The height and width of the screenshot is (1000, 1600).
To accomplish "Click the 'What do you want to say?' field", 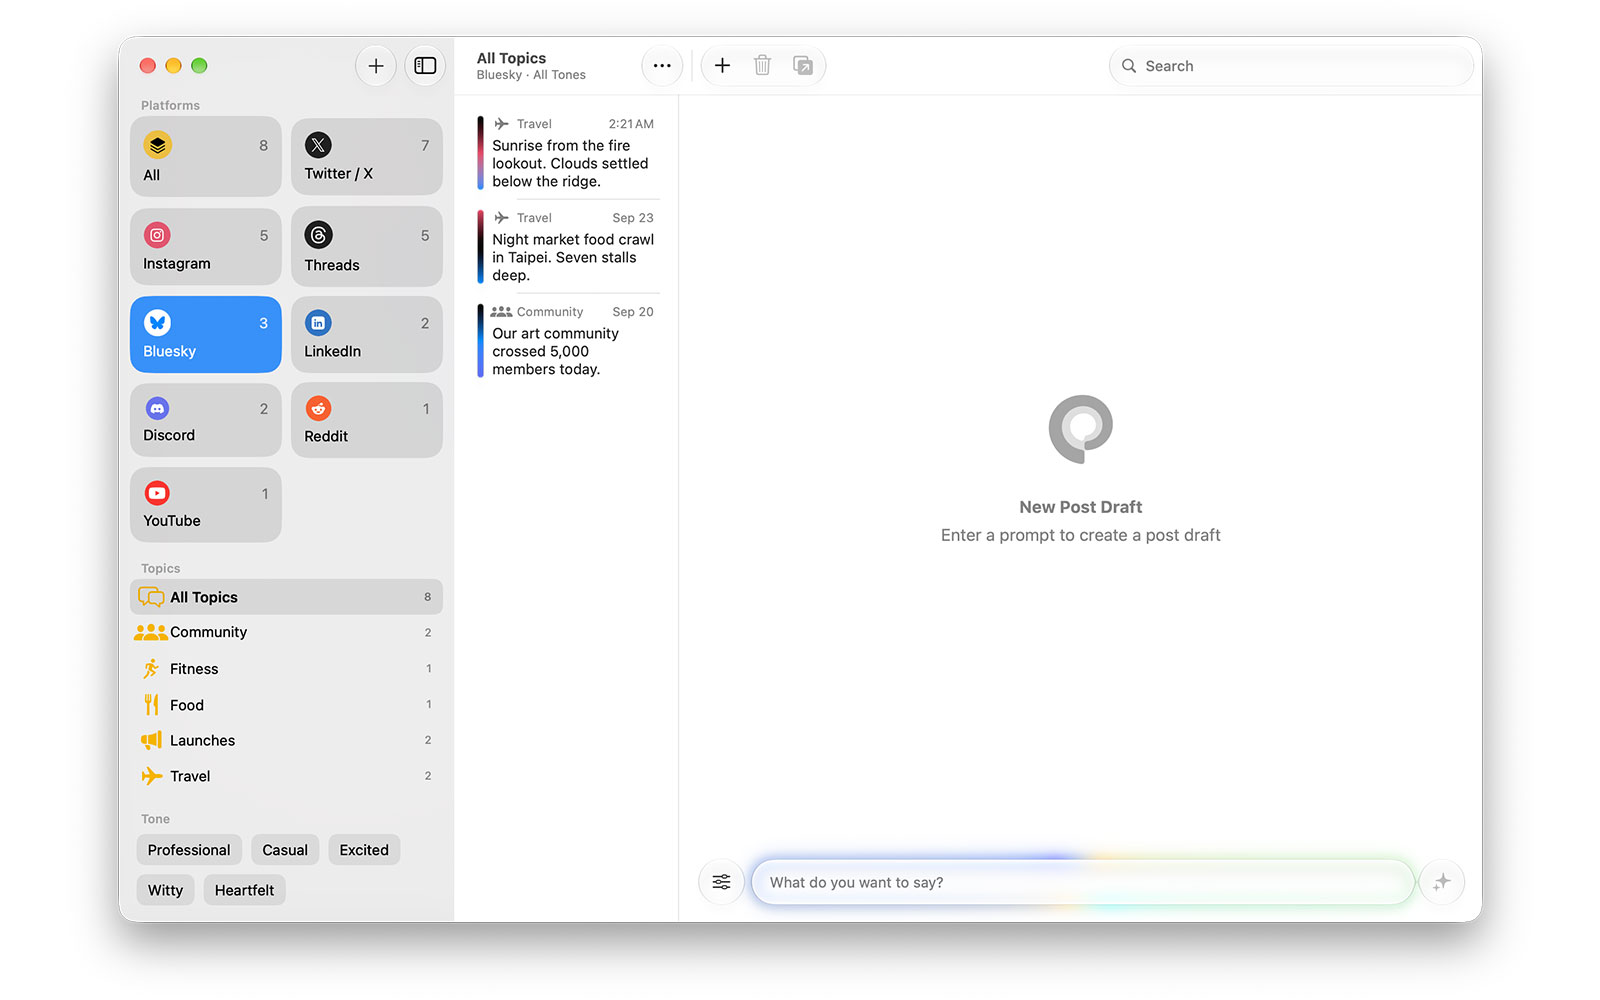I will click(1083, 882).
